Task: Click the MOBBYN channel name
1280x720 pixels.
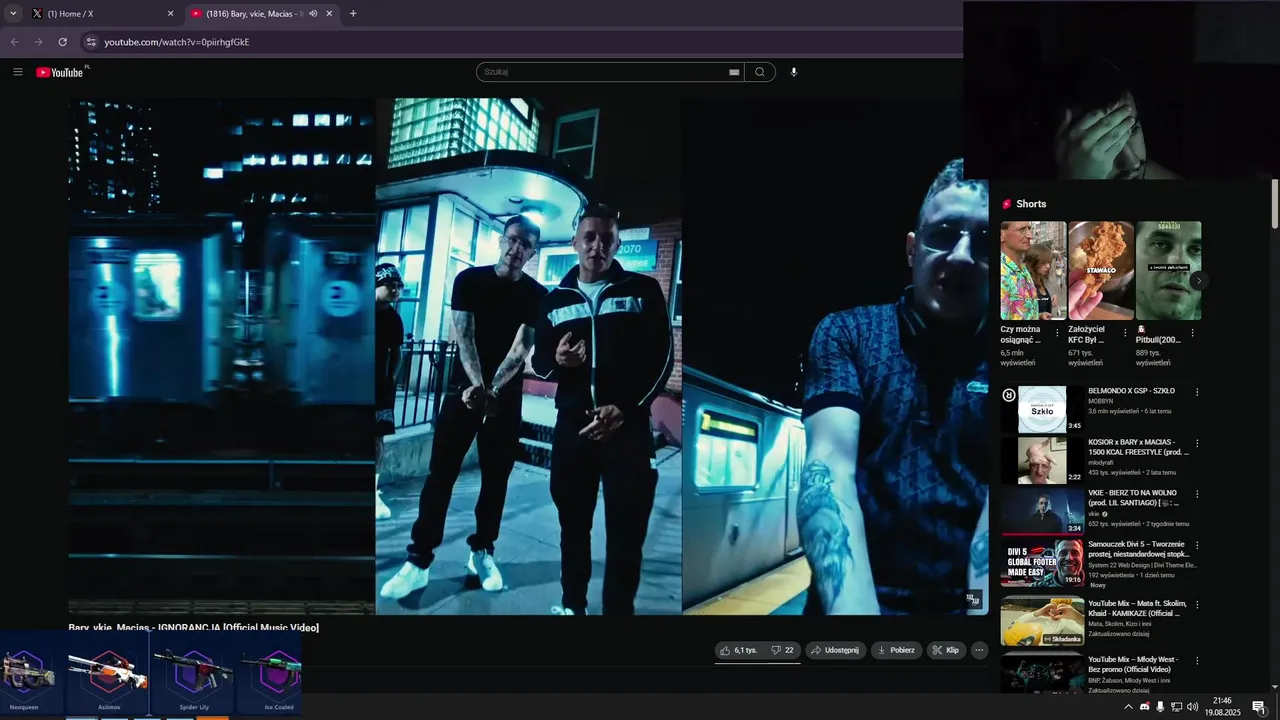Action: pyautogui.click(x=1100, y=401)
